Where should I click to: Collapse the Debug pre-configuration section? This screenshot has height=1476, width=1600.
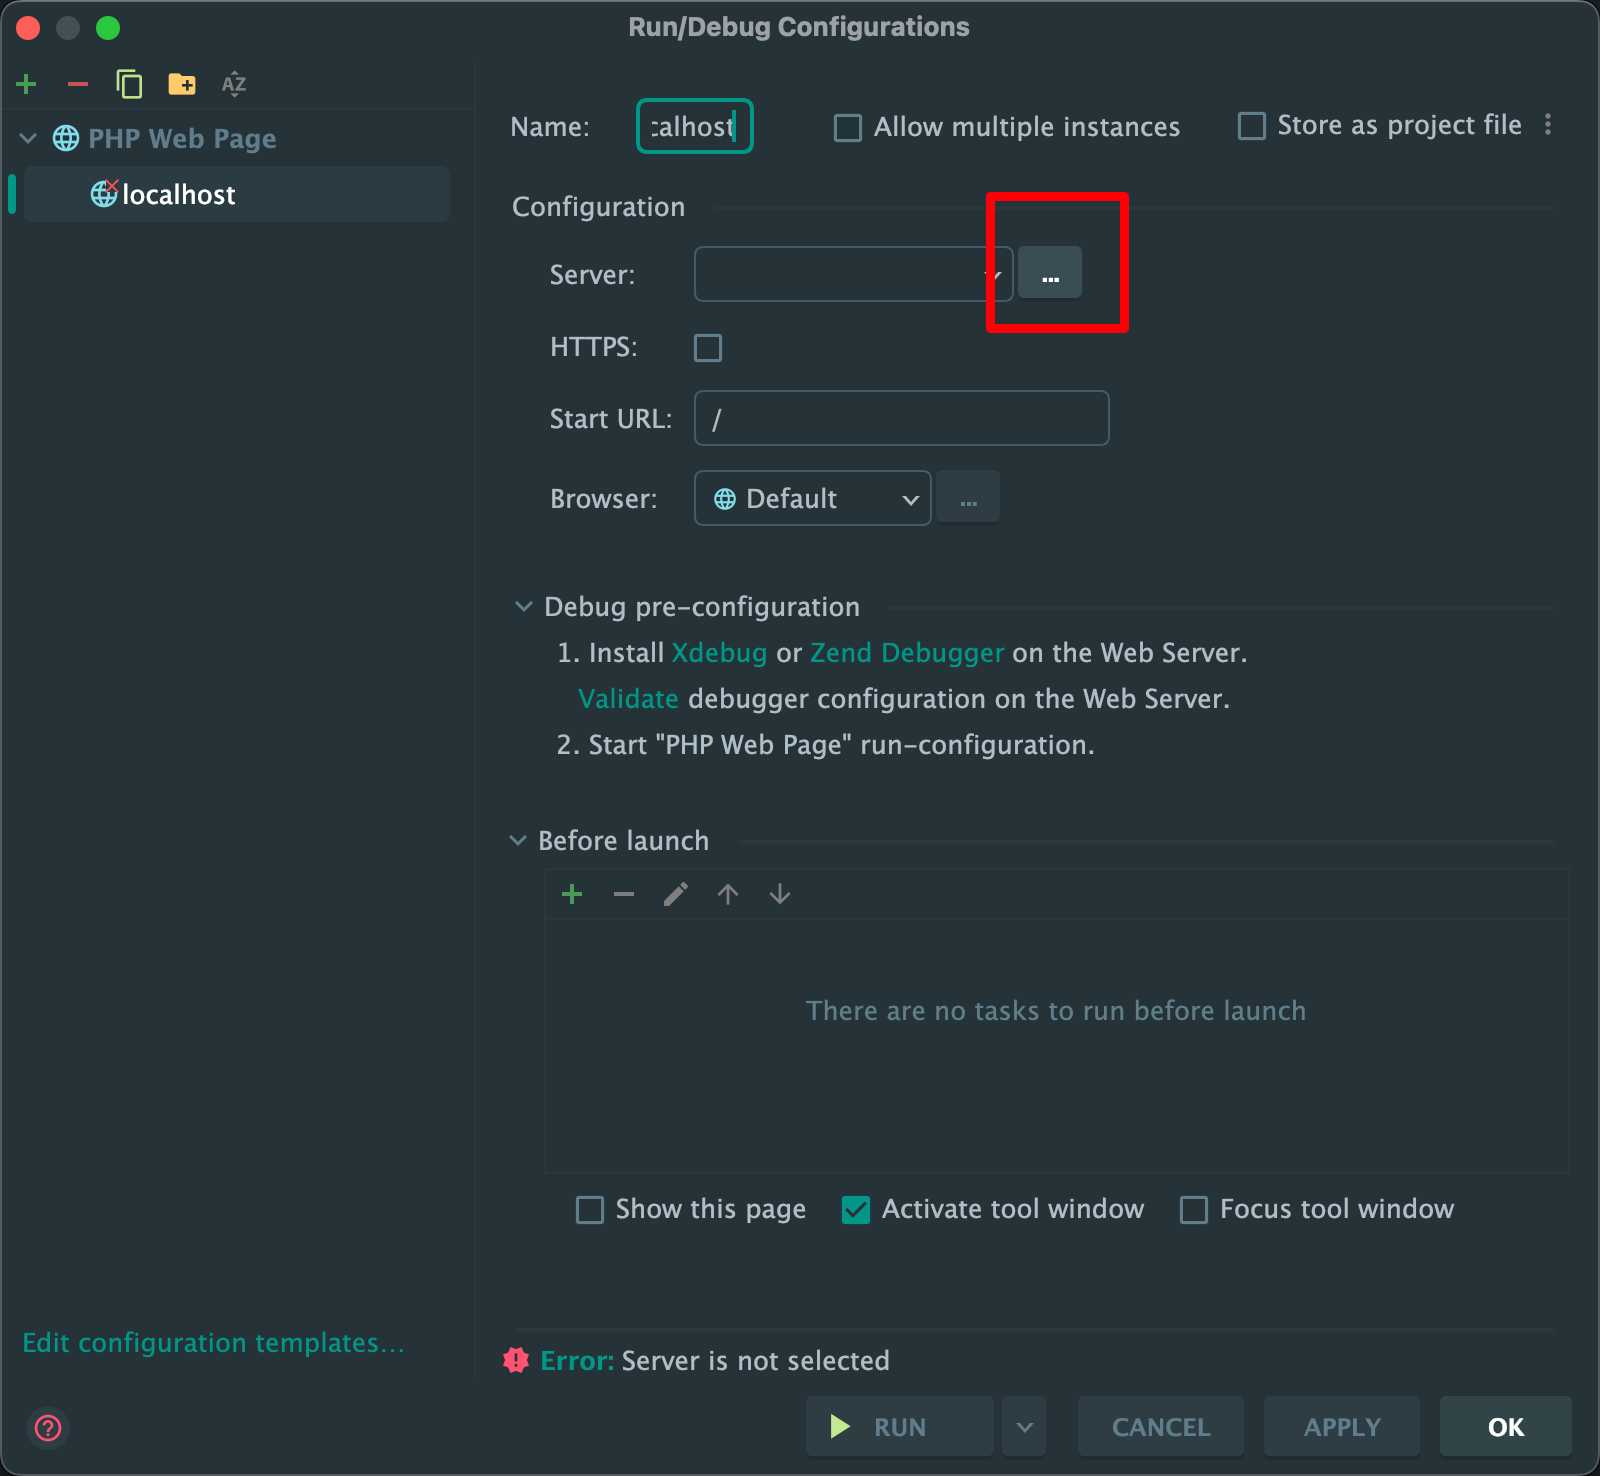point(523,607)
